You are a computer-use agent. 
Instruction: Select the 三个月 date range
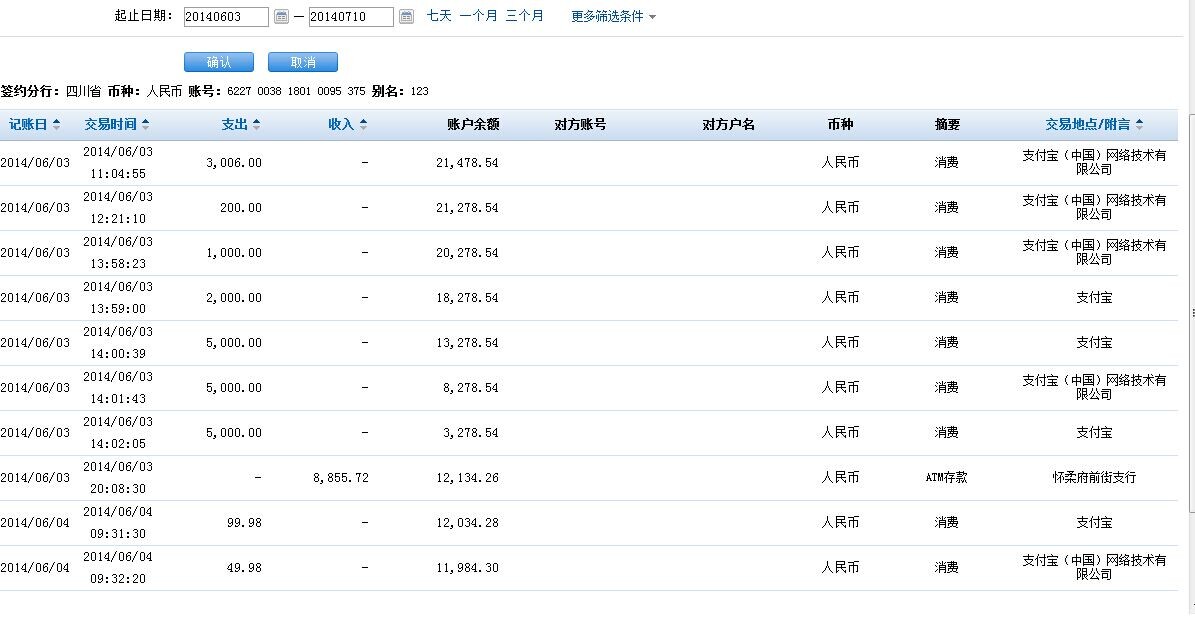pos(524,16)
